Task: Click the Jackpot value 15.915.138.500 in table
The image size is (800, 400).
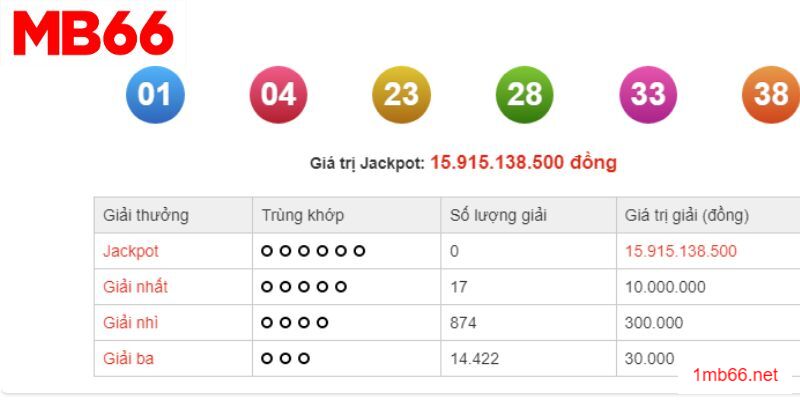Action: [681, 251]
